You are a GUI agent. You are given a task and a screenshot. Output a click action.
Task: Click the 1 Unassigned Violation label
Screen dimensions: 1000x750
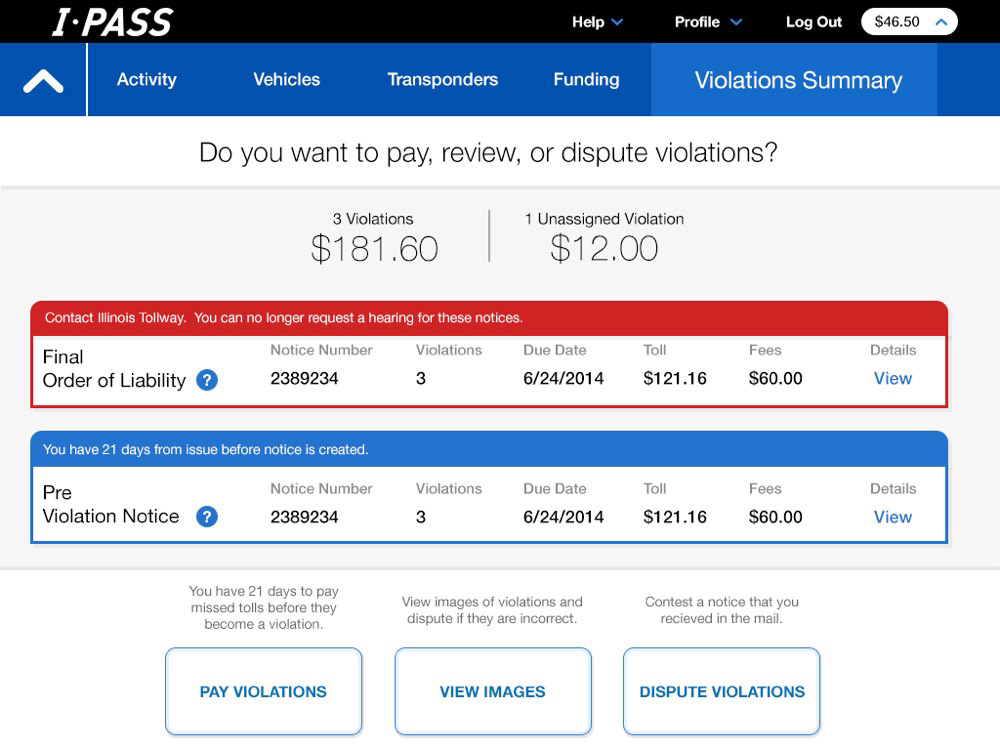point(604,219)
